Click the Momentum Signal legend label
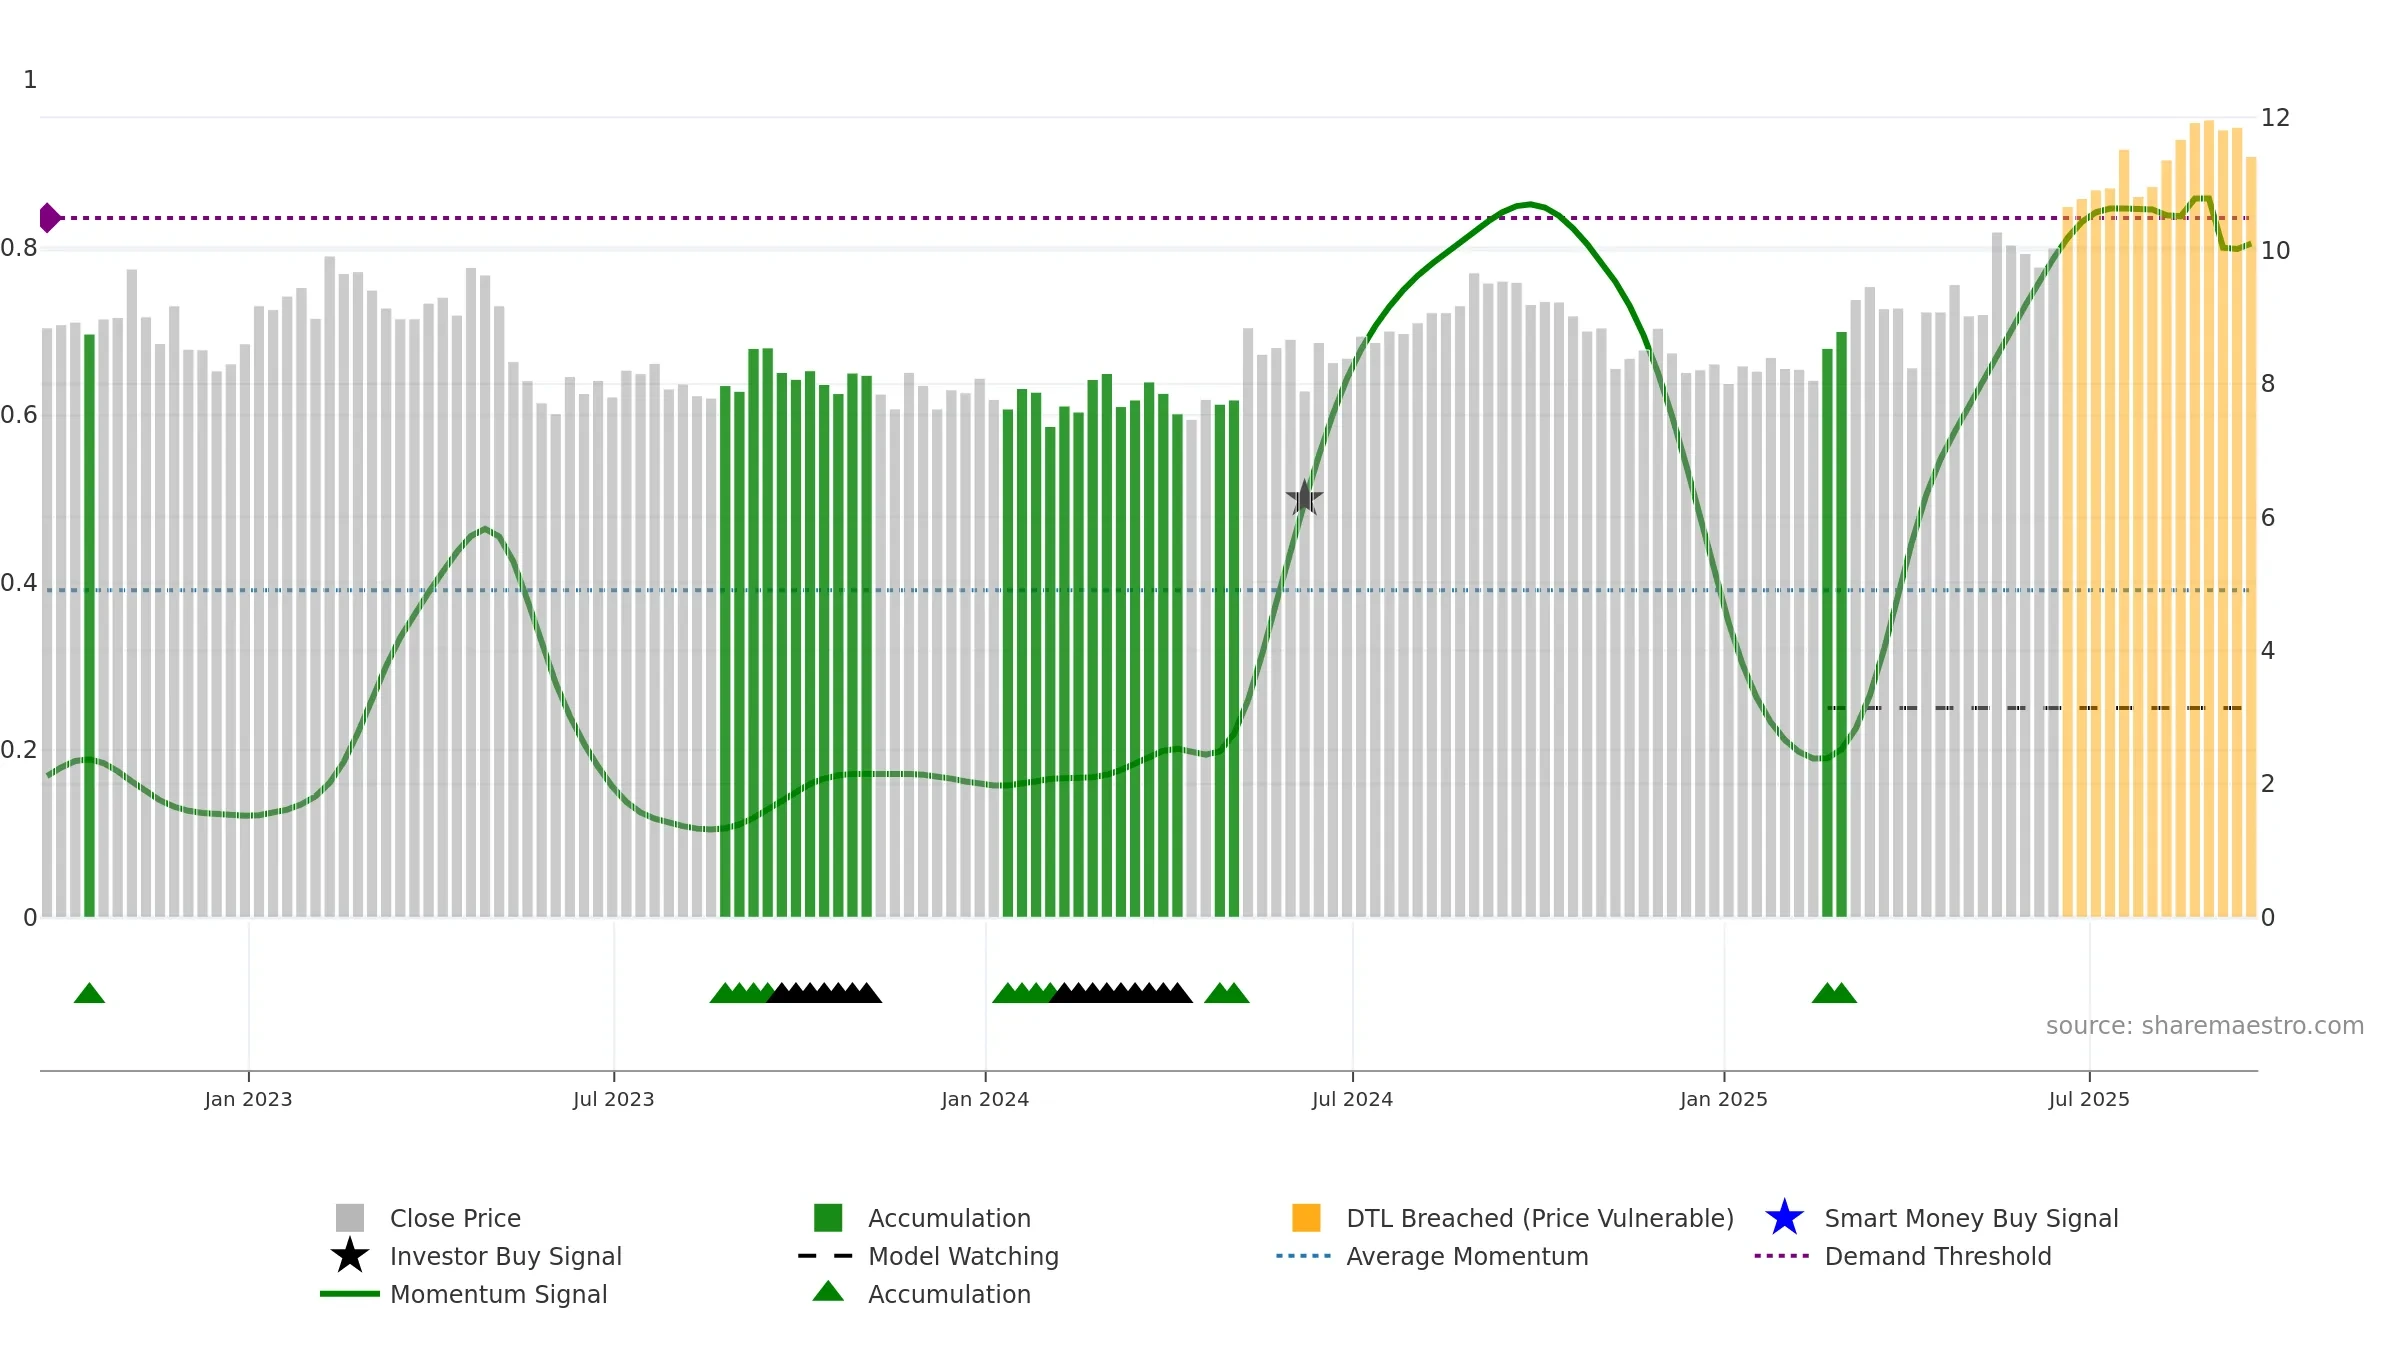This screenshot has height=1350, width=2400. (499, 1294)
